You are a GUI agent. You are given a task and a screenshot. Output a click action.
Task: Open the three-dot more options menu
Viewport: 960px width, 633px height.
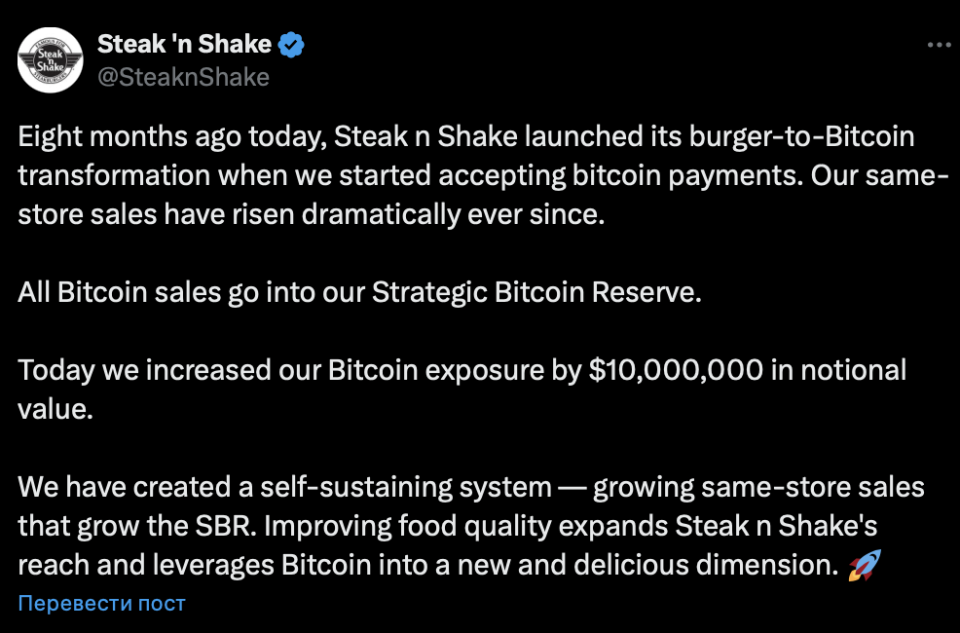pos(938,45)
